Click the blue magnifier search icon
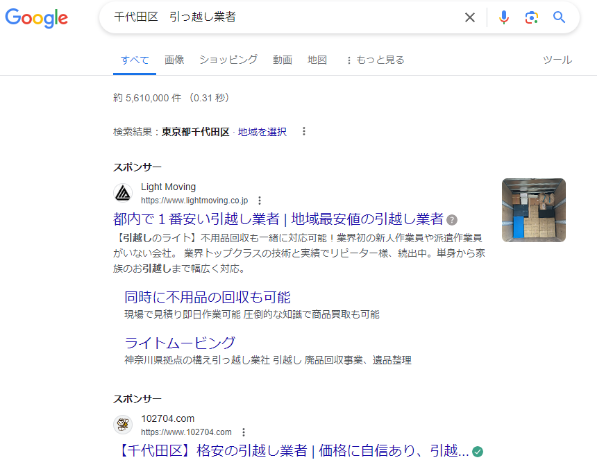The width and height of the screenshot is (597, 460). click(559, 17)
